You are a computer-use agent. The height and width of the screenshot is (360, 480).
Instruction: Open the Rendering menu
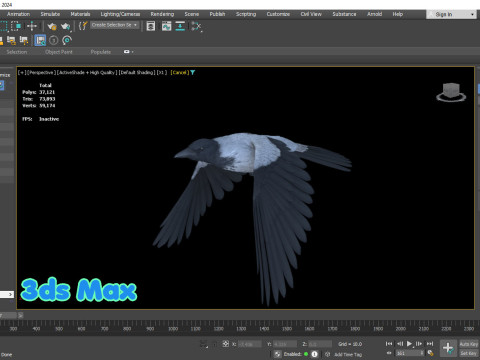pos(162,14)
